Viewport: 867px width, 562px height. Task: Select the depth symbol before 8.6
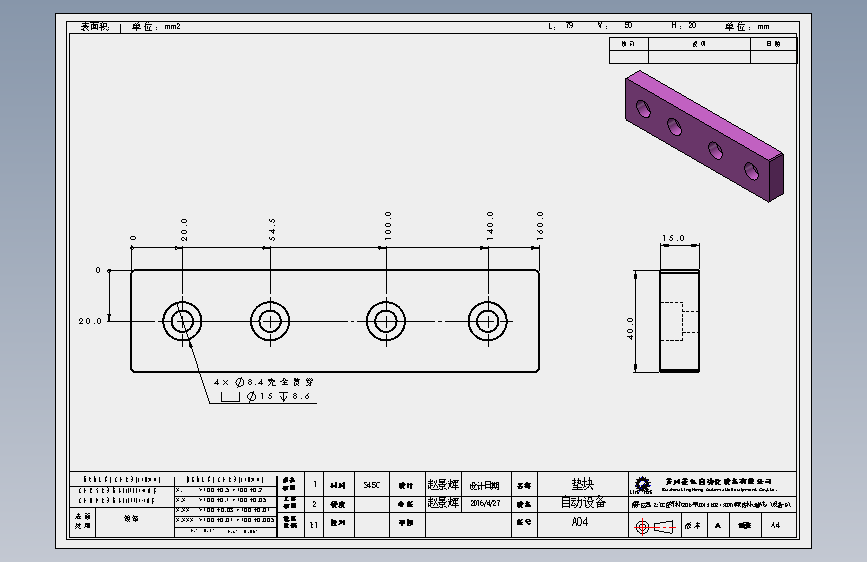pos(283,396)
